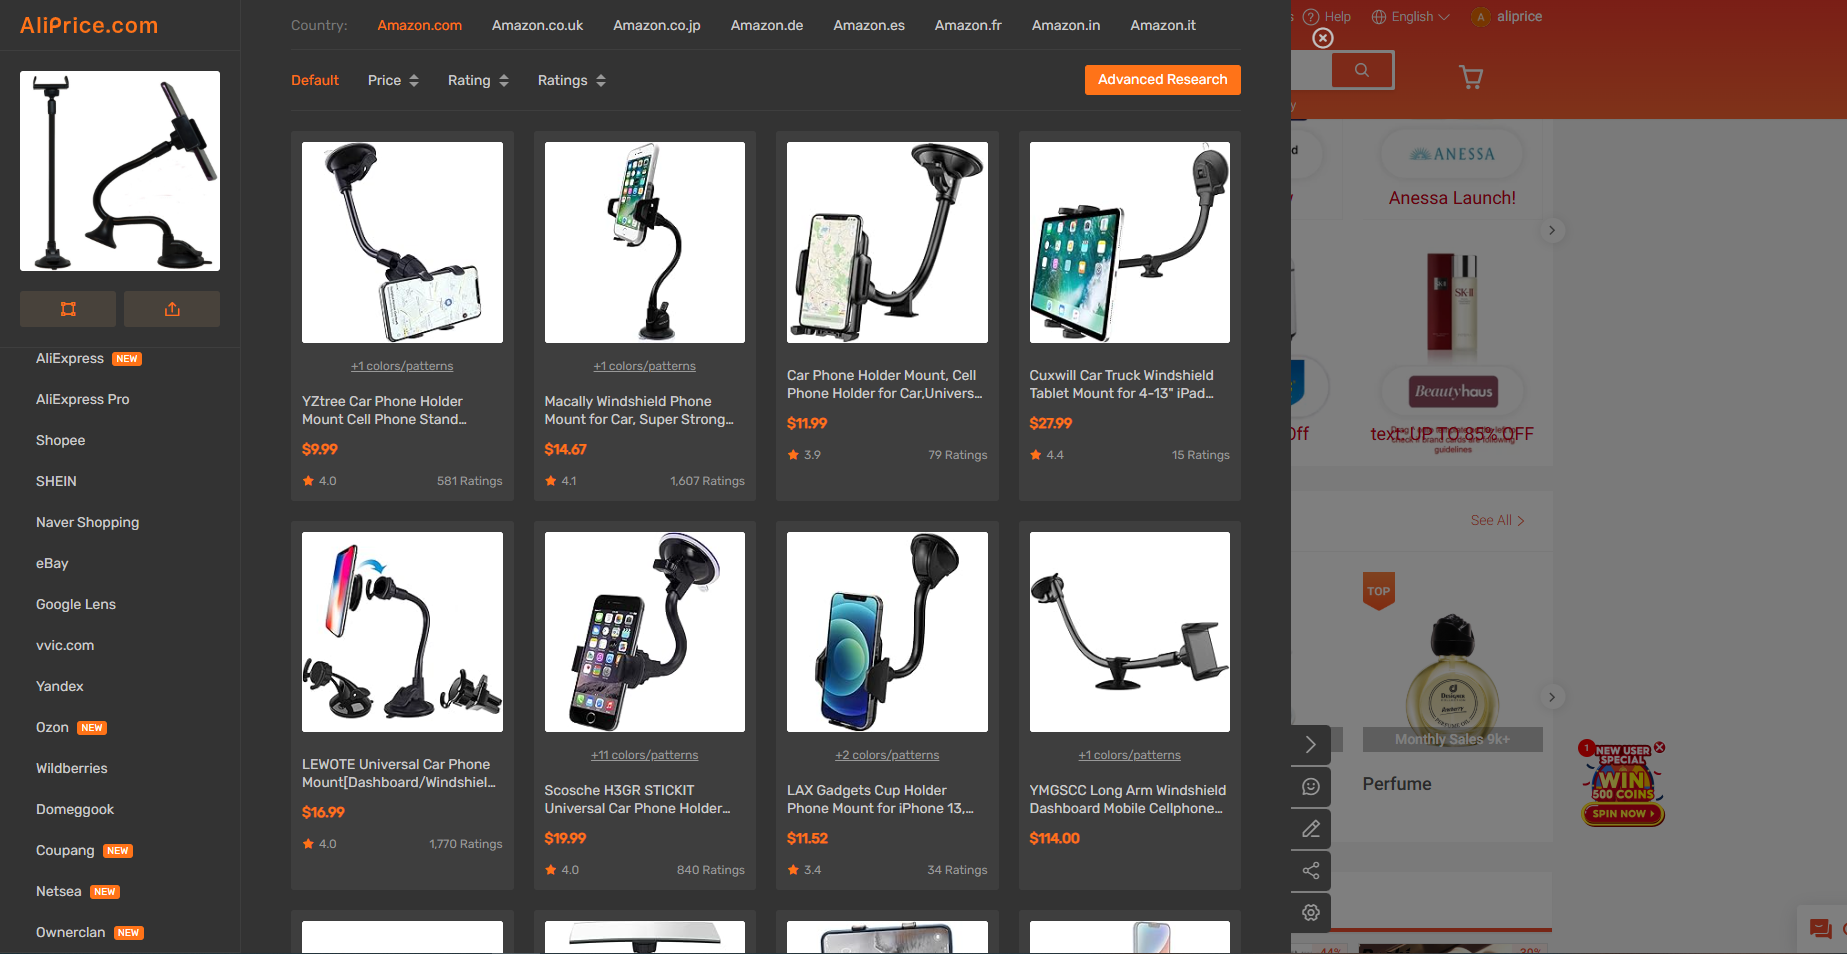Switch to Amazon.co.uk country tab
The width and height of the screenshot is (1847, 954).
tap(537, 25)
